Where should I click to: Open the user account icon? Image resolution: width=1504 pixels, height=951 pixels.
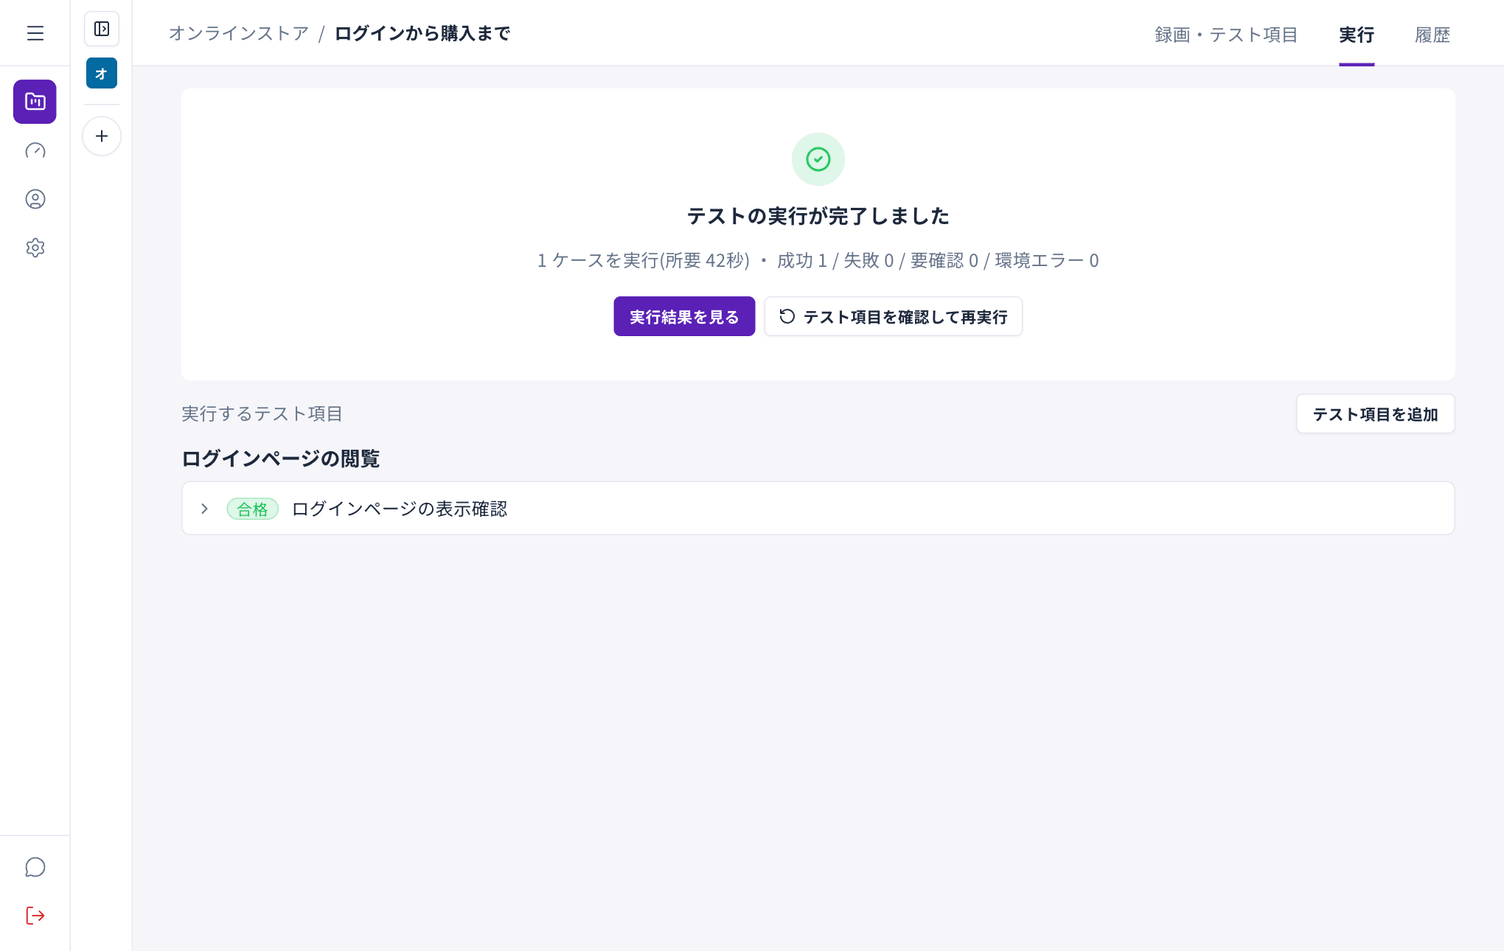[35, 199]
